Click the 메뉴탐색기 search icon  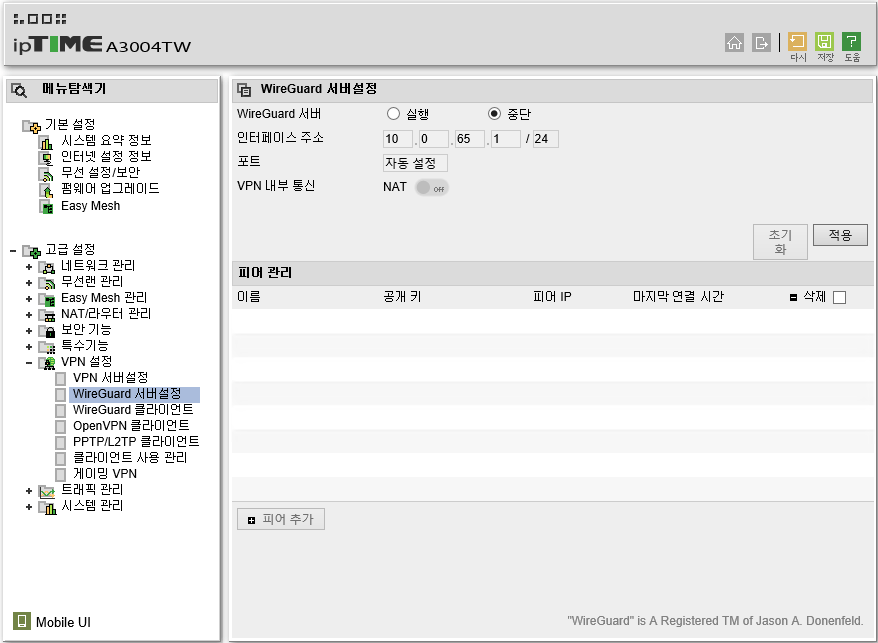tap(20, 90)
